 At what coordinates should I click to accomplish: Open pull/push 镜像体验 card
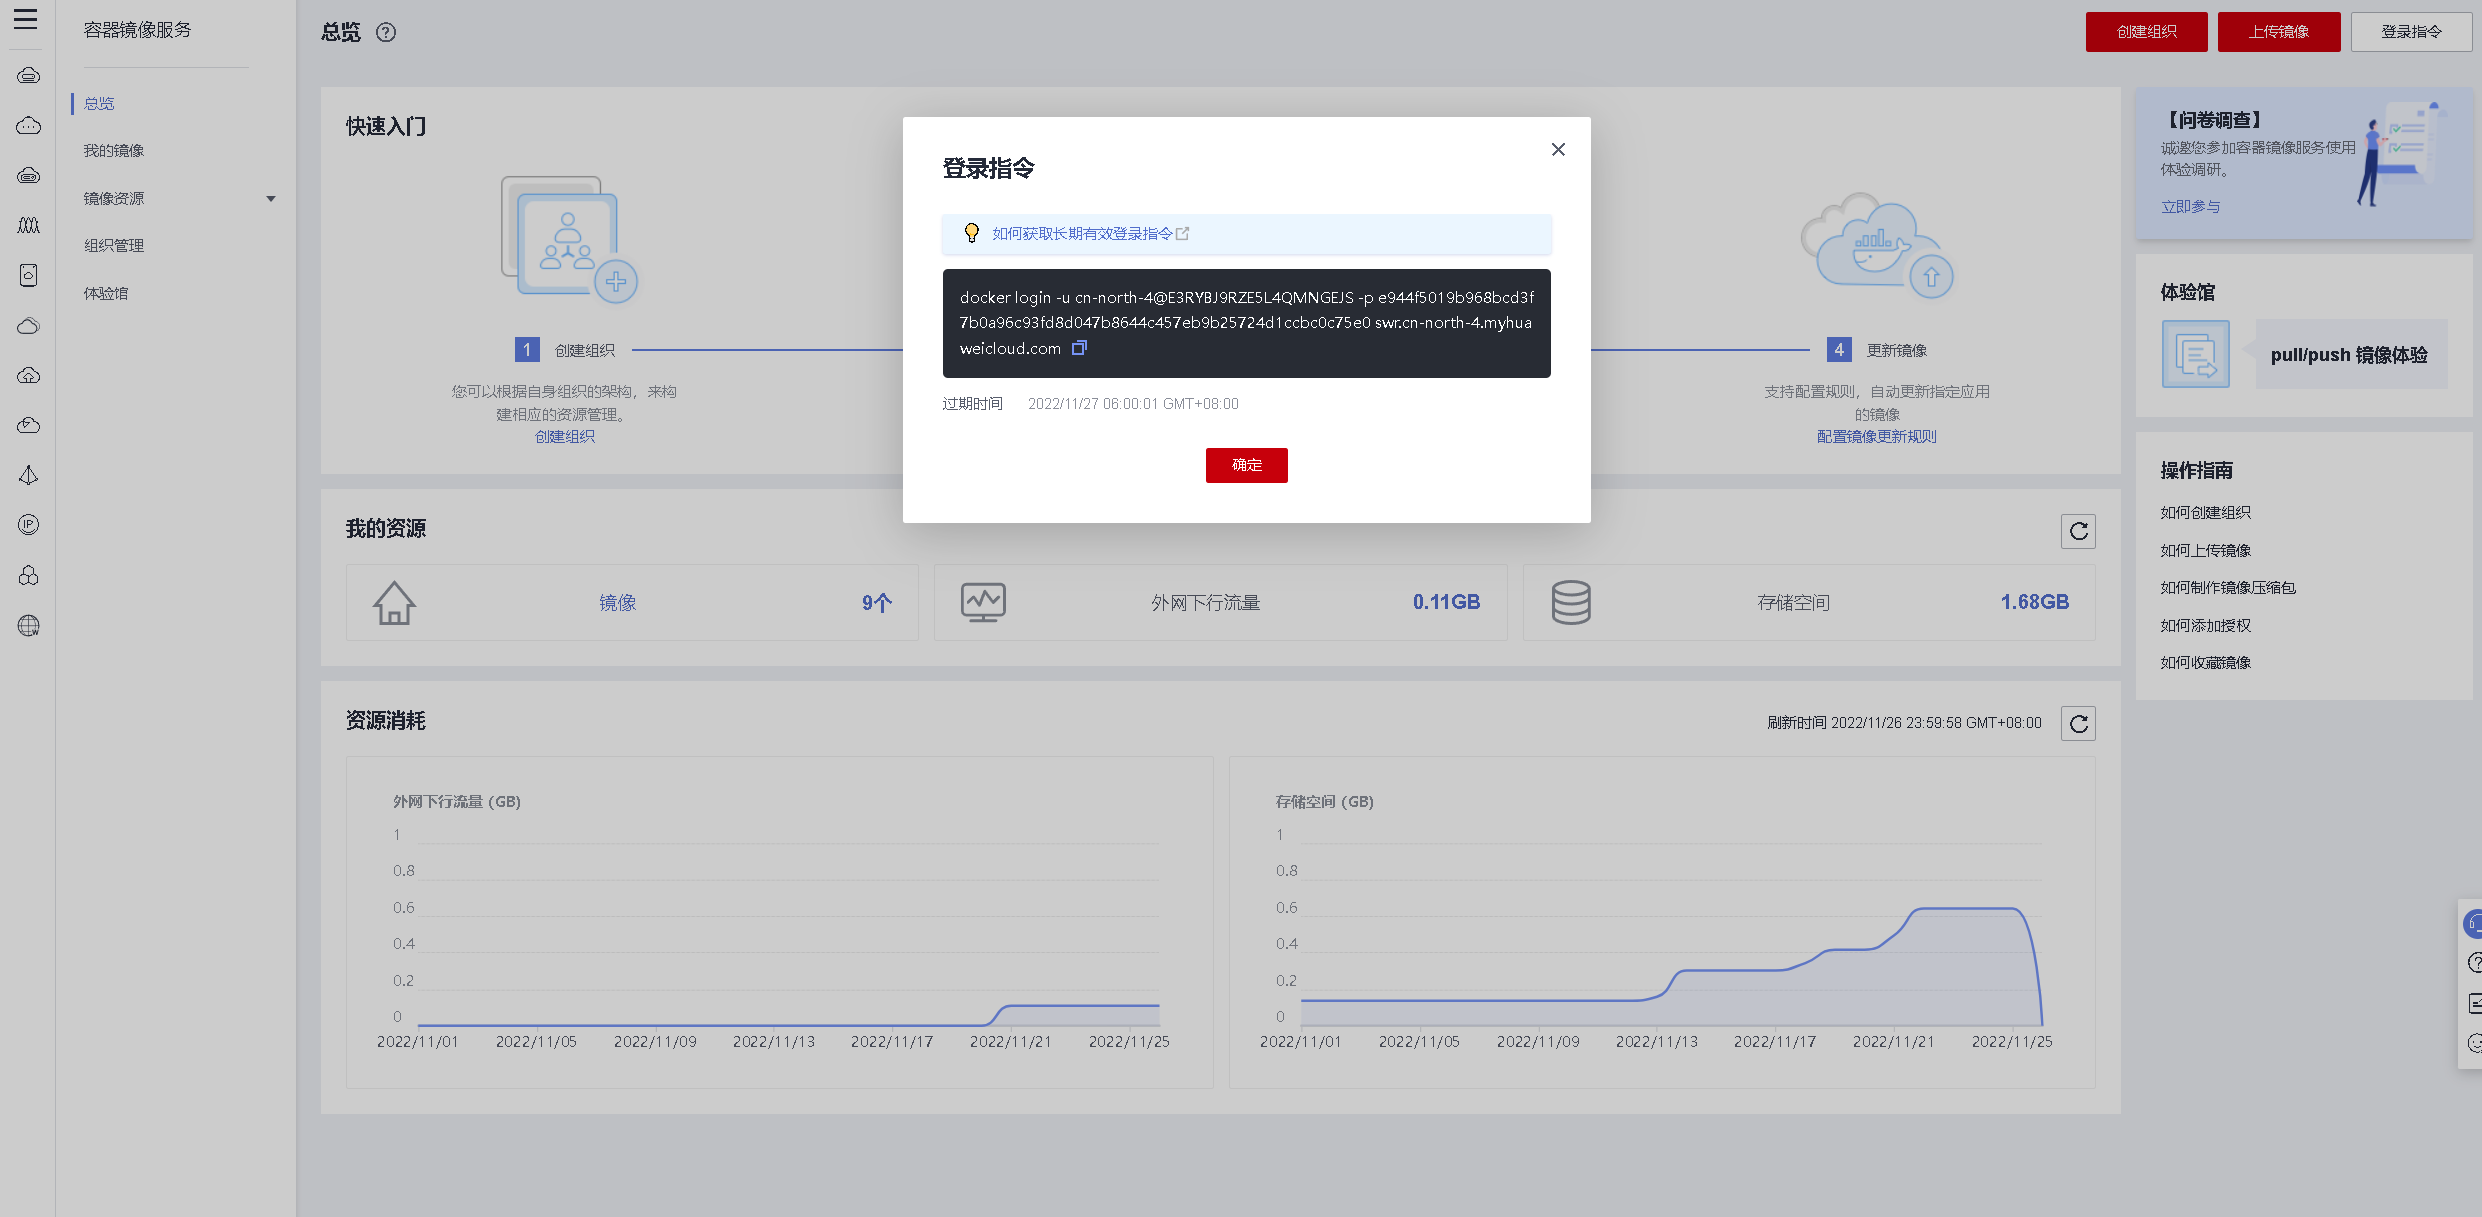(2349, 355)
